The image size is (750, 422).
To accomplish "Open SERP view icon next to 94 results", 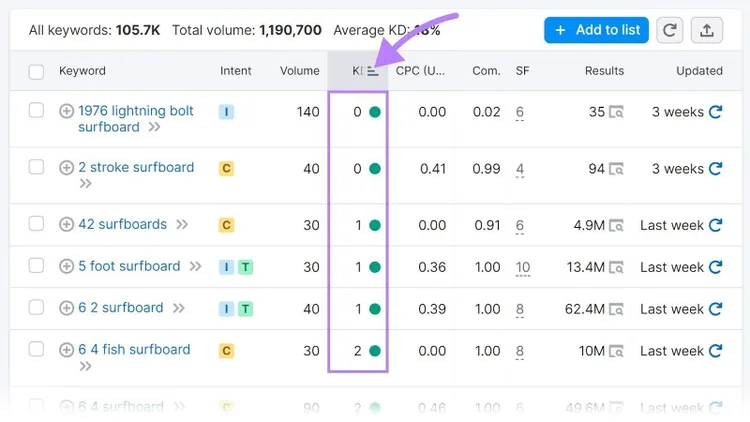I will (x=616, y=169).
